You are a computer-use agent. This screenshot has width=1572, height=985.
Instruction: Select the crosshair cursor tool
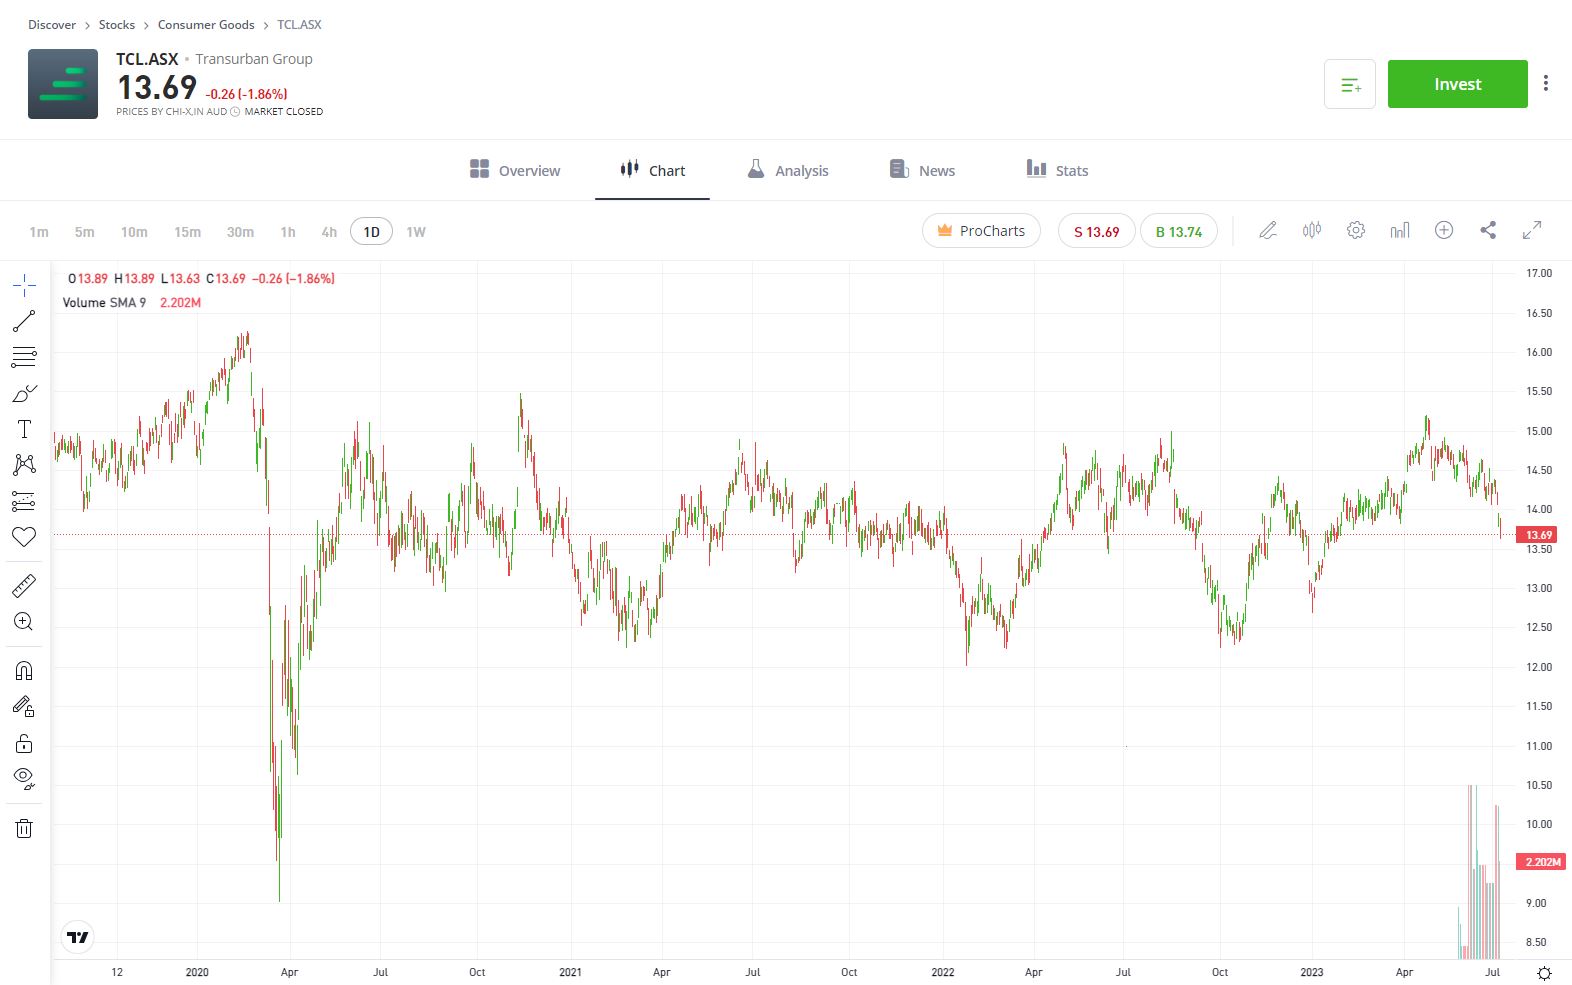[24, 286]
